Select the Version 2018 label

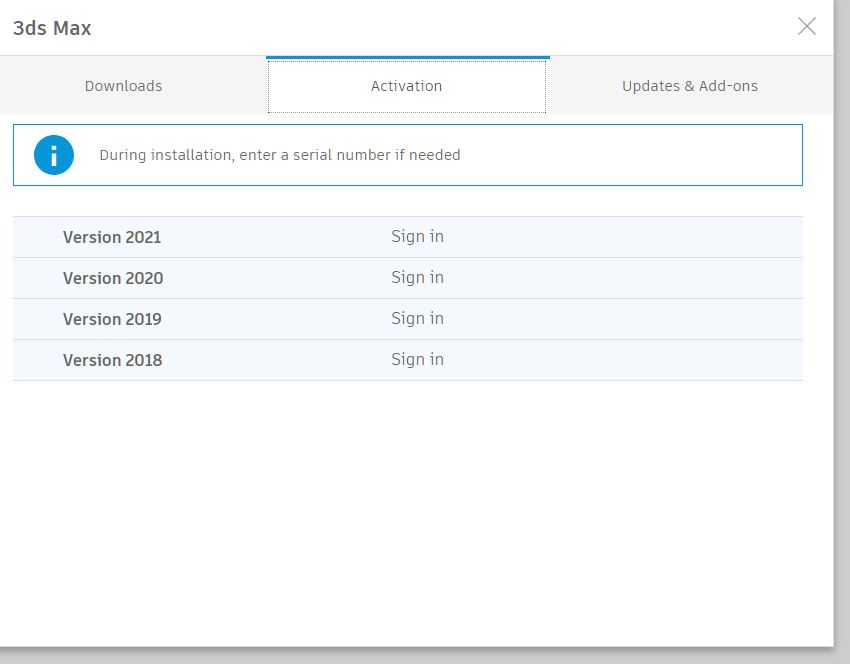click(112, 360)
